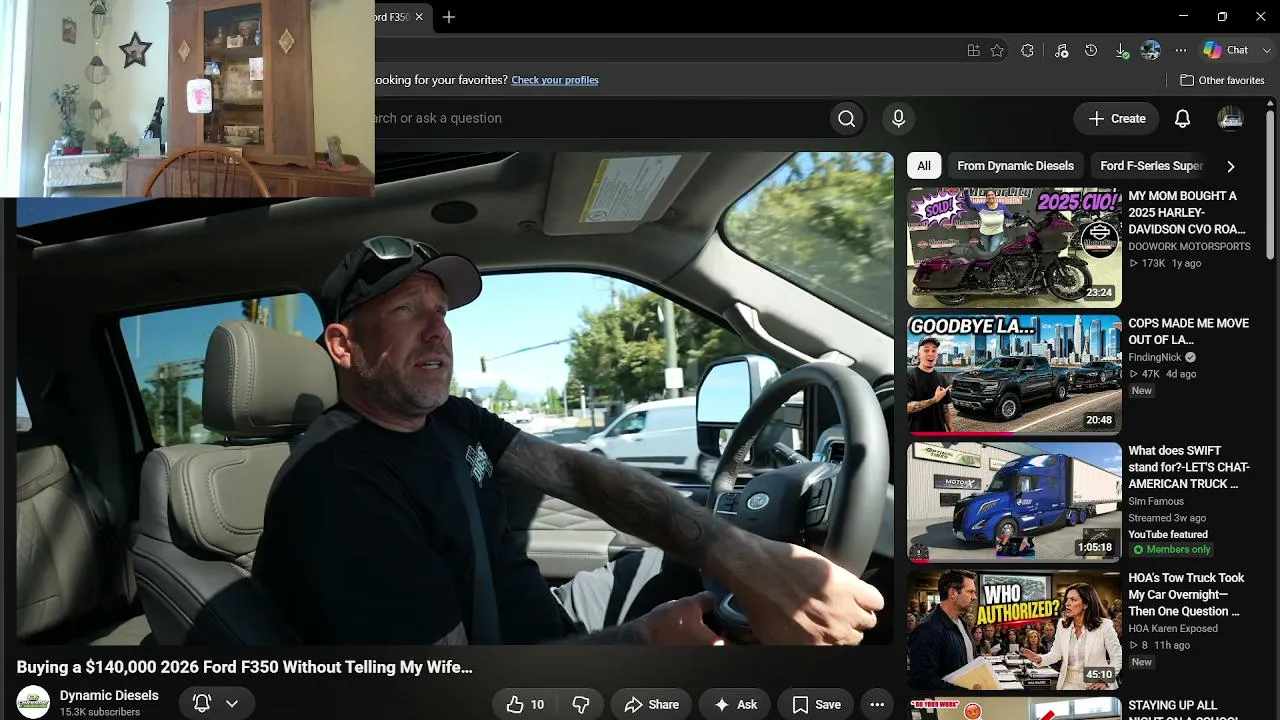Click the 15.3K subscribers text
The height and width of the screenshot is (720, 1280).
[x=100, y=712]
